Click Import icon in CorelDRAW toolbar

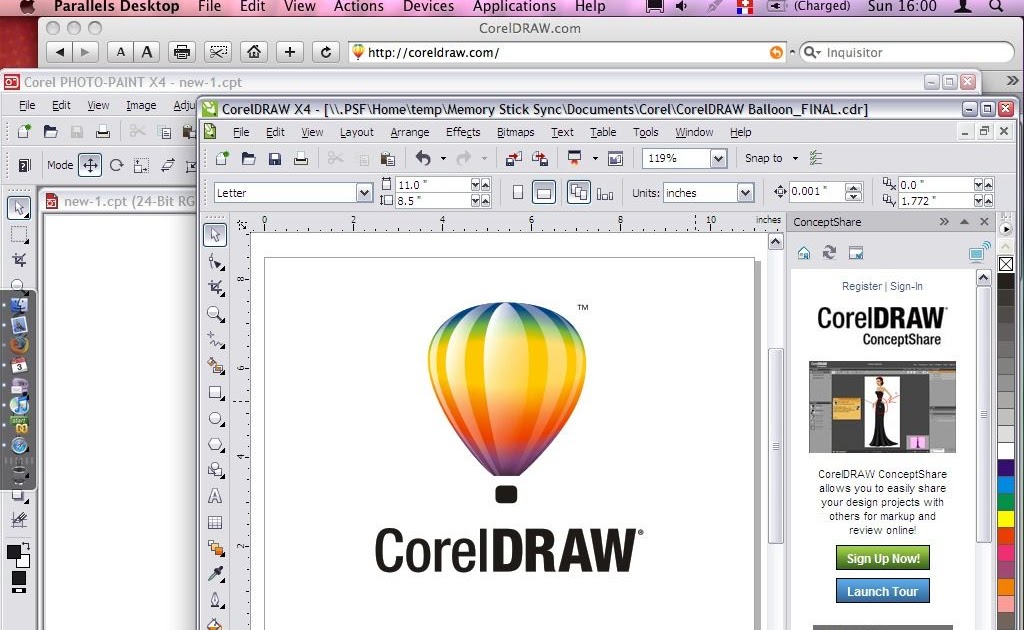click(514, 158)
